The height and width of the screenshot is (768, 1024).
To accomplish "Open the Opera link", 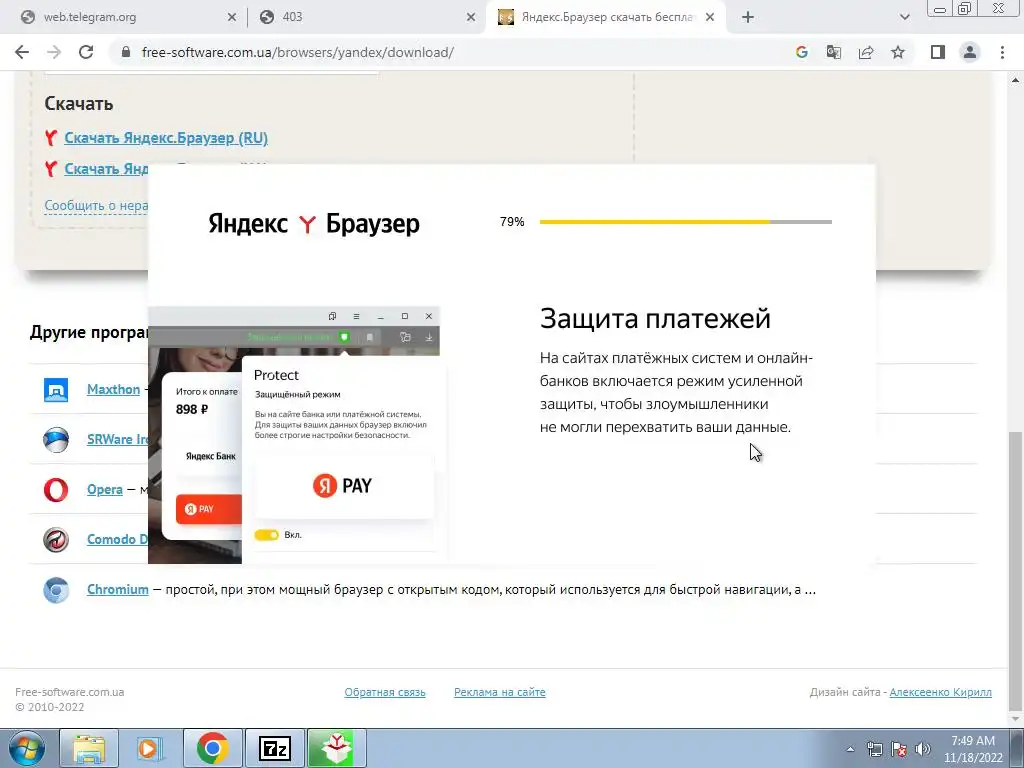I will [104, 489].
